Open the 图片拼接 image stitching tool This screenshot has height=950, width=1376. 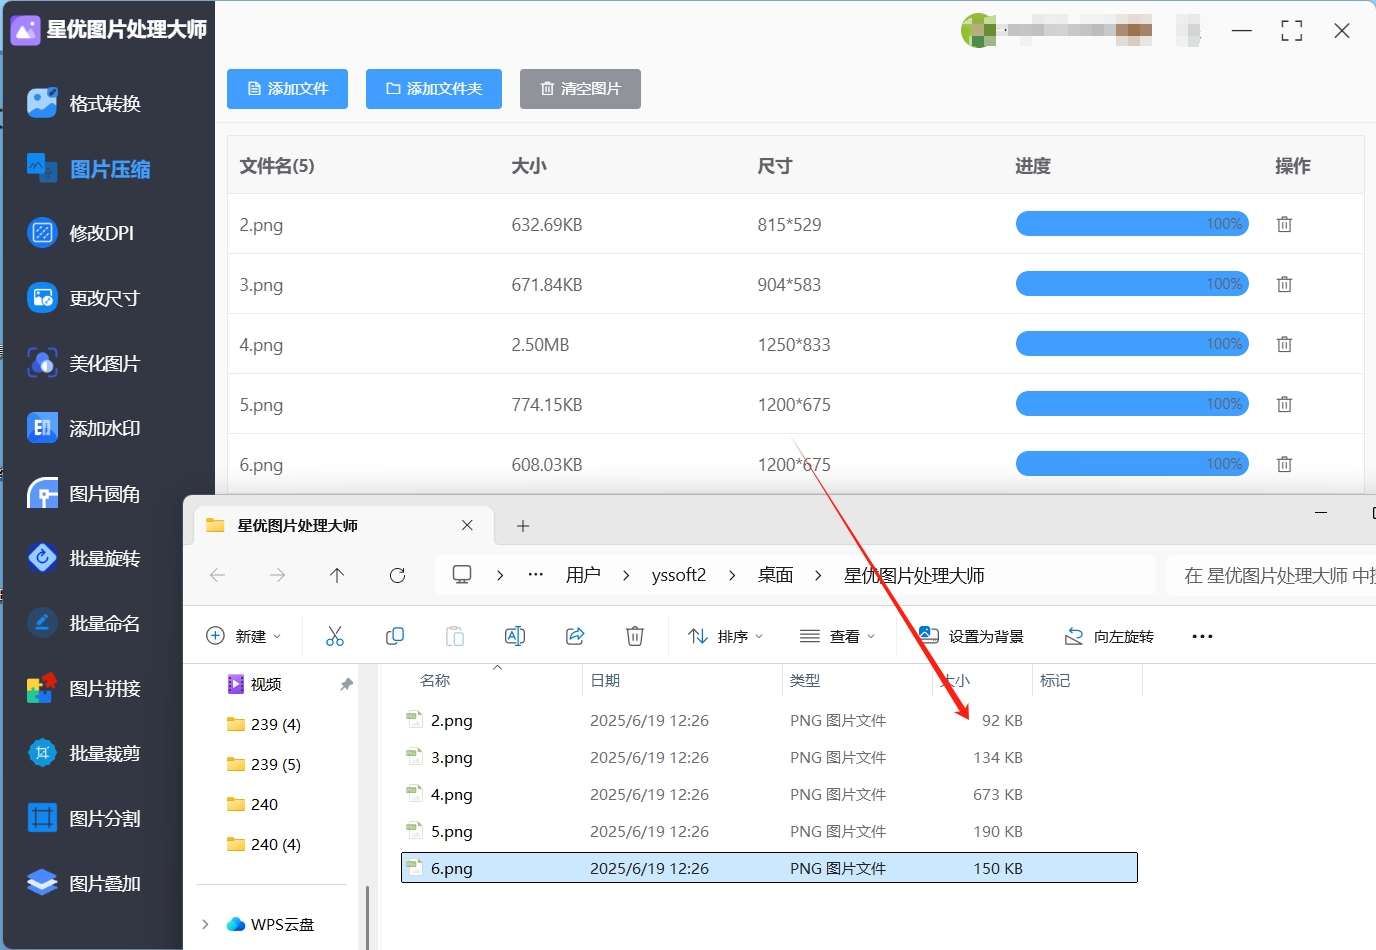pyautogui.click(x=84, y=688)
